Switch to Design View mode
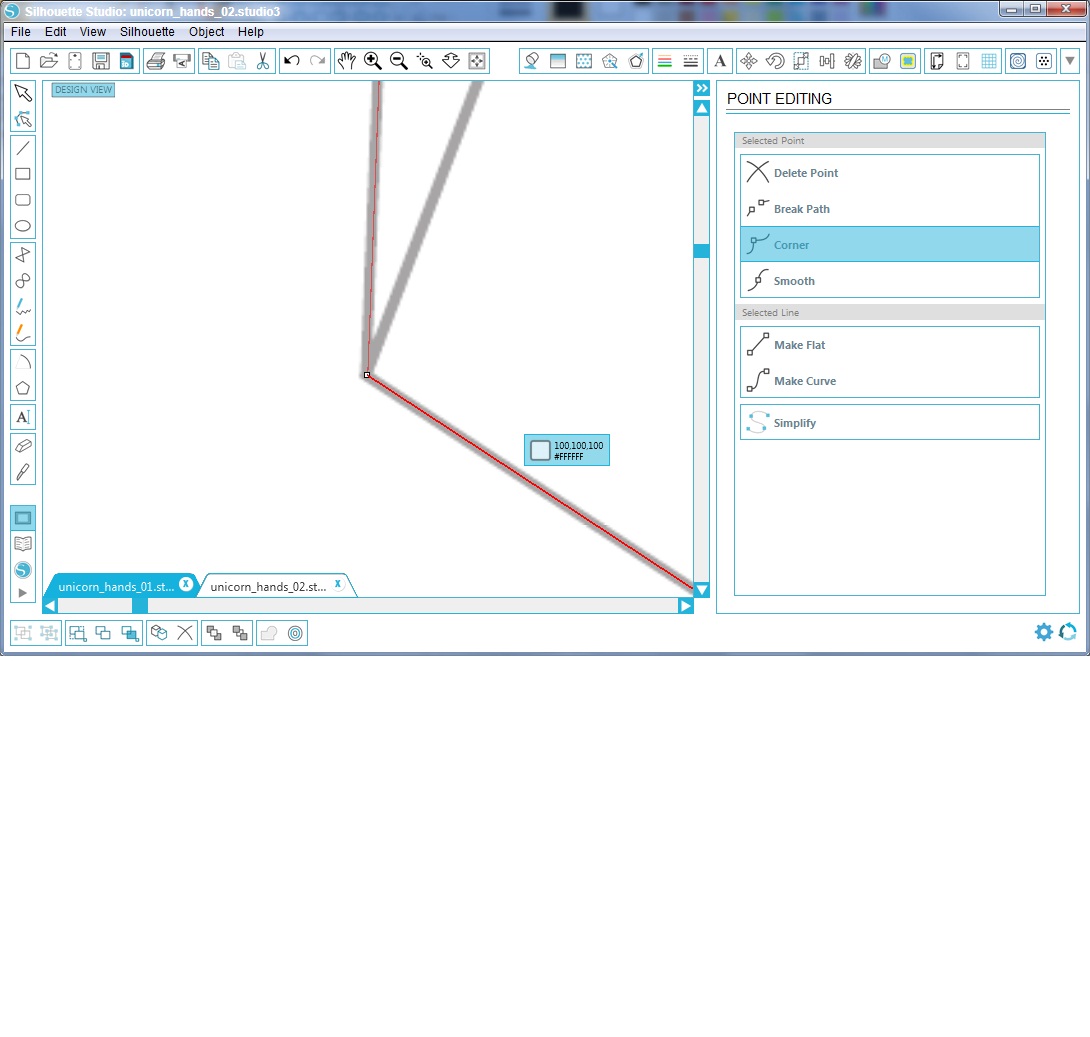 (x=23, y=518)
